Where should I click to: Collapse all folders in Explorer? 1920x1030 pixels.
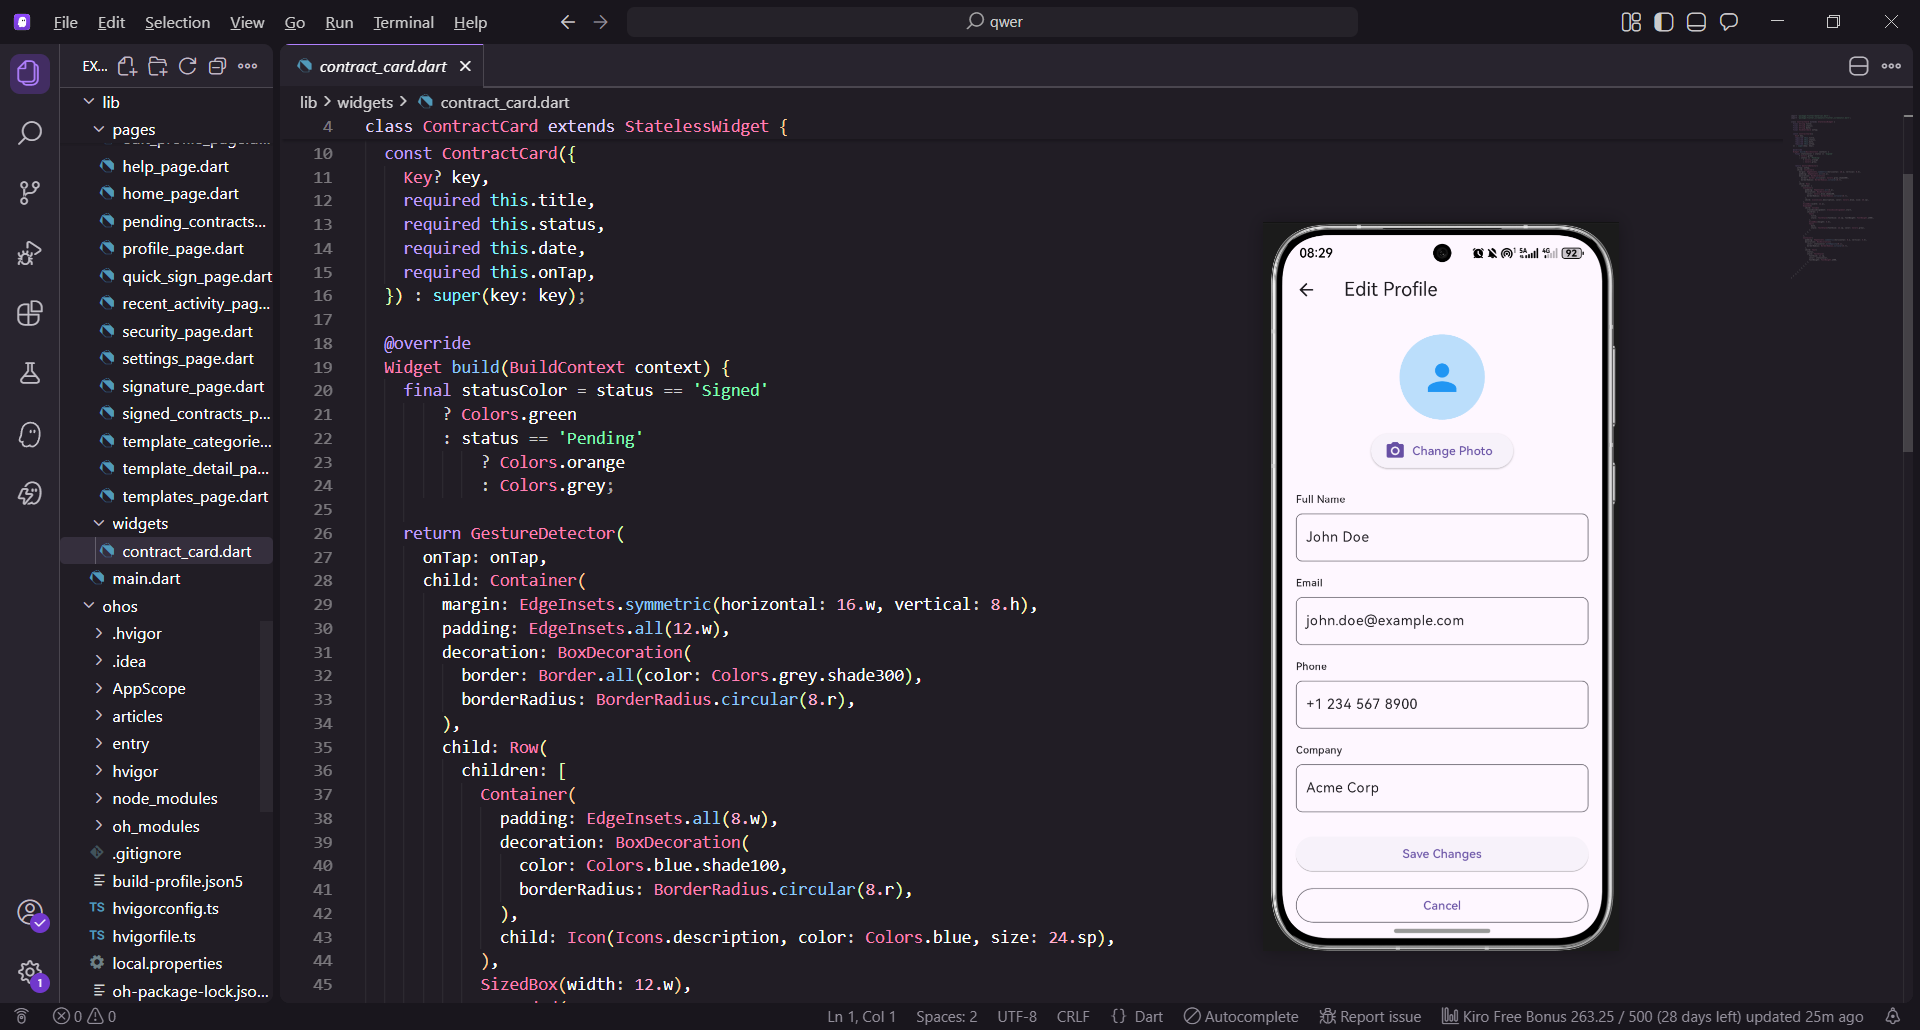(x=217, y=66)
